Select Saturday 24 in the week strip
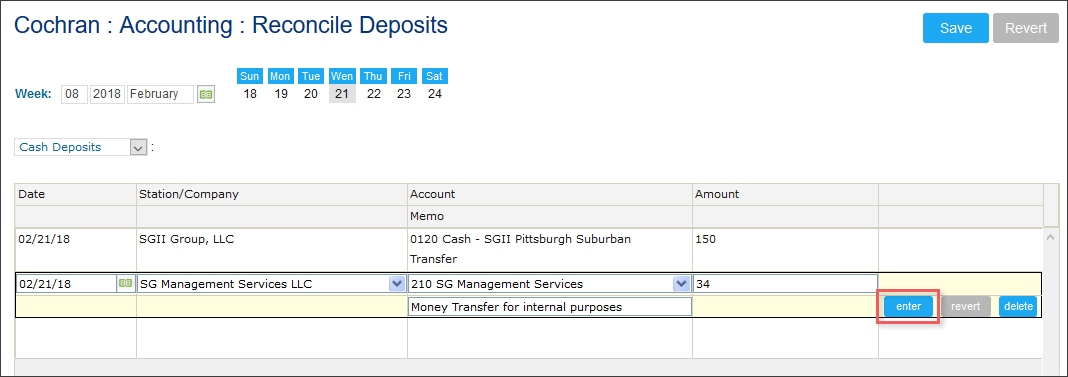 pyautogui.click(x=435, y=94)
